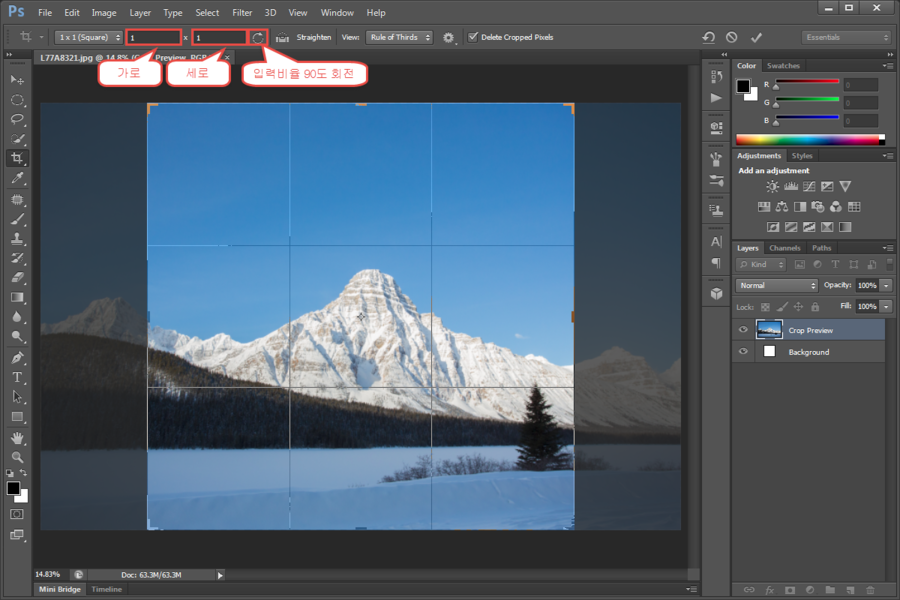Toggle lock image pixels
The height and width of the screenshot is (600, 900).
point(782,307)
